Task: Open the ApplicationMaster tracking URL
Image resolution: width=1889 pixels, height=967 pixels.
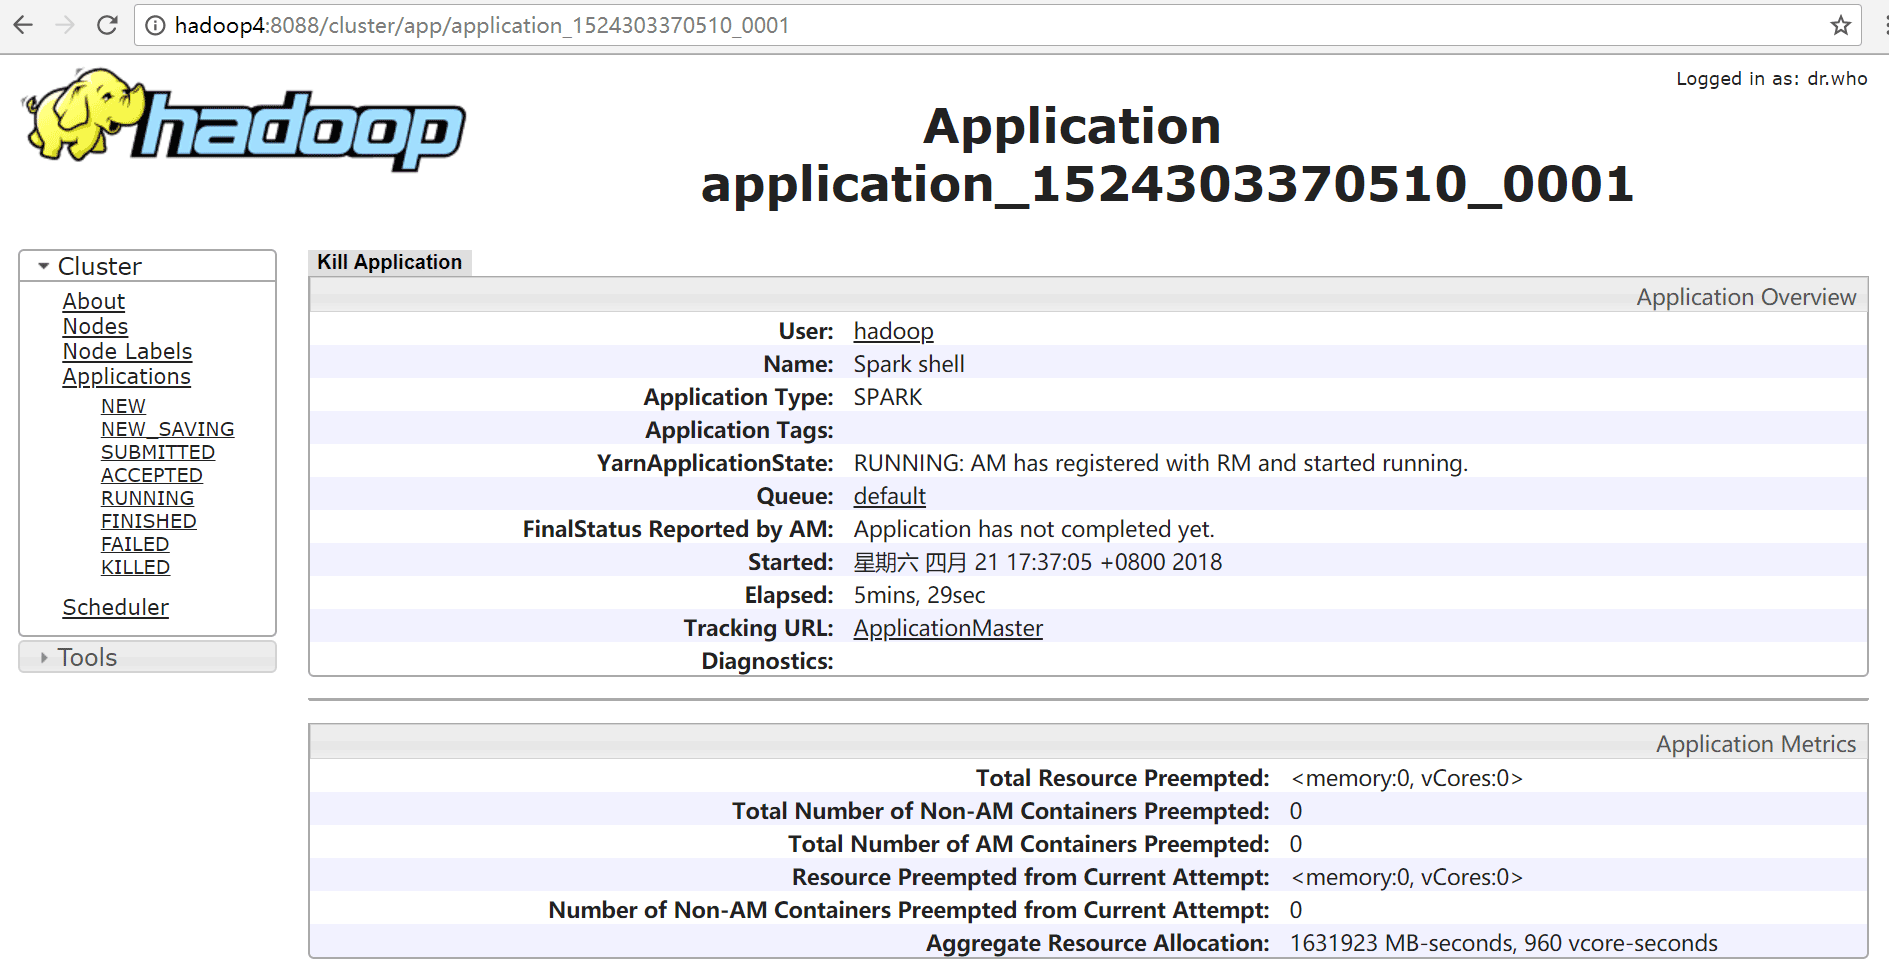Action: coord(948,628)
